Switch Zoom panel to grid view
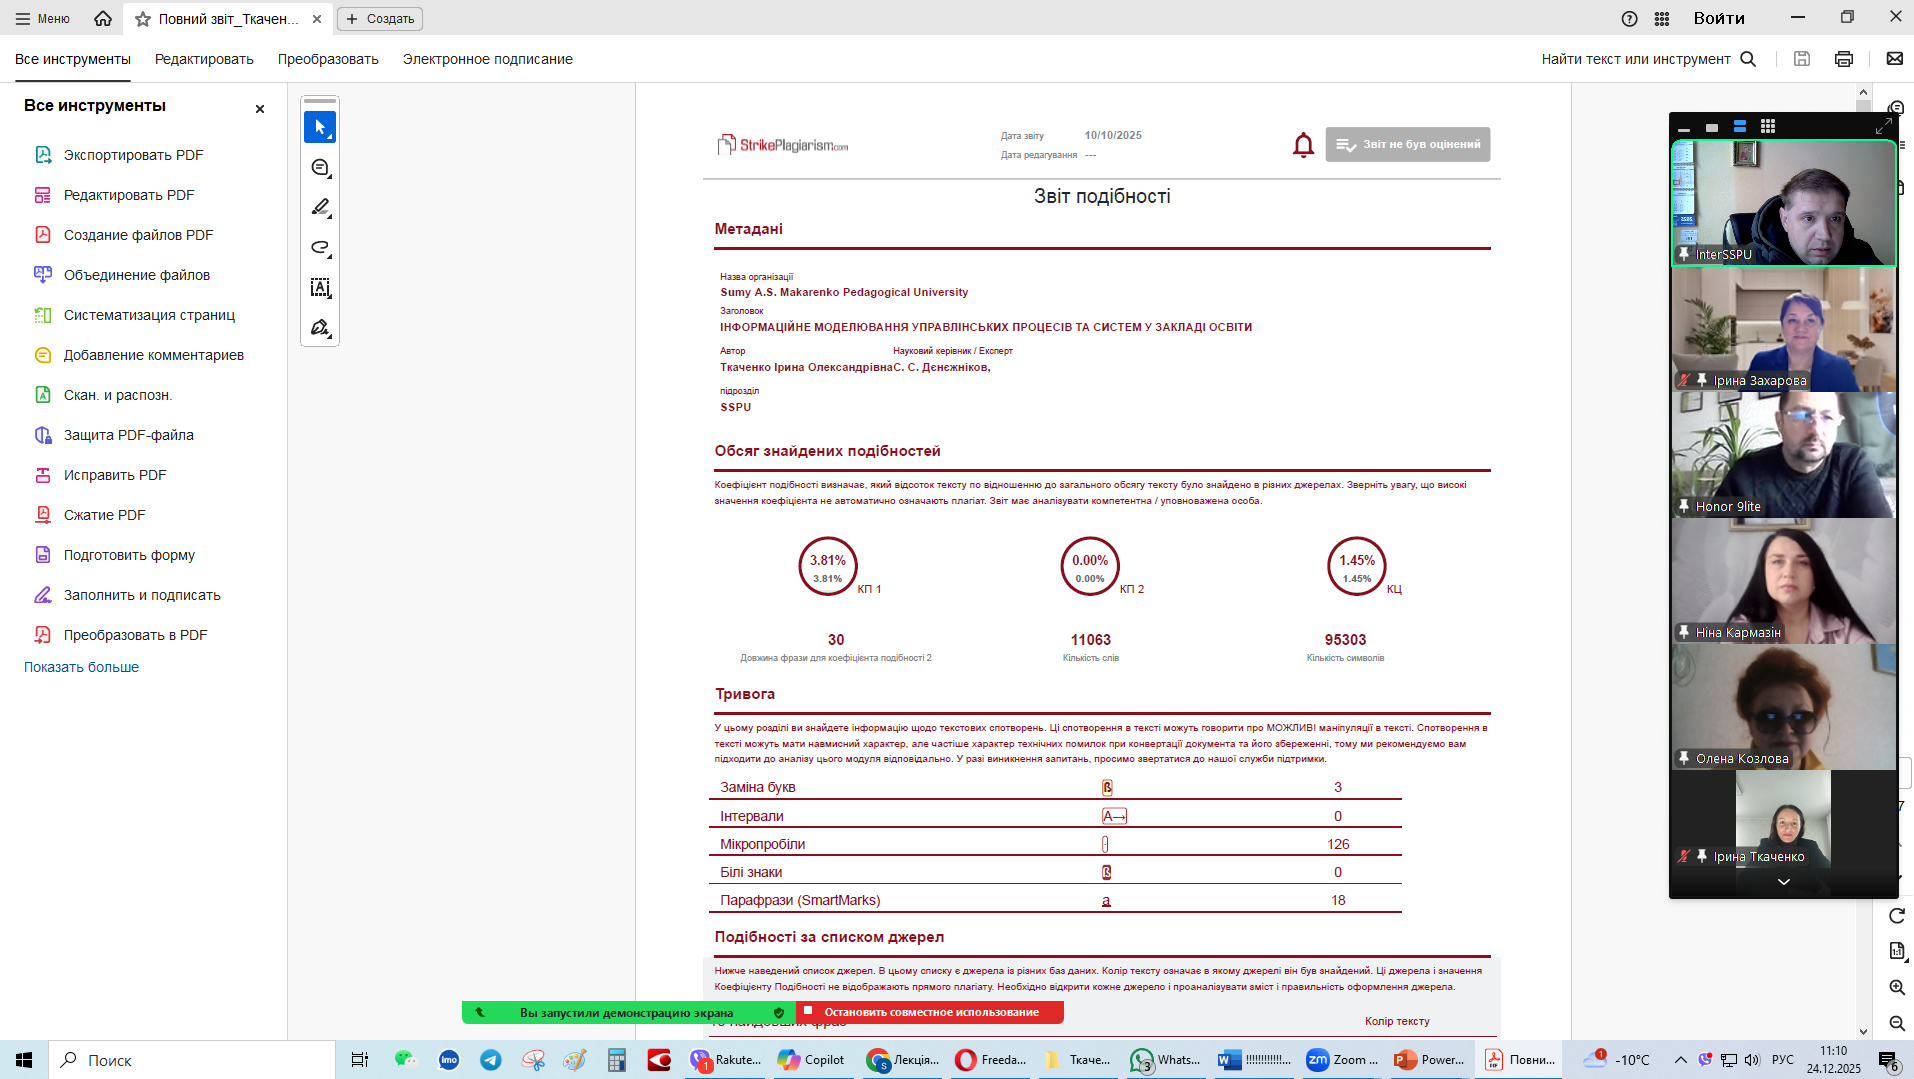This screenshot has height=1079, width=1914. [x=1768, y=127]
